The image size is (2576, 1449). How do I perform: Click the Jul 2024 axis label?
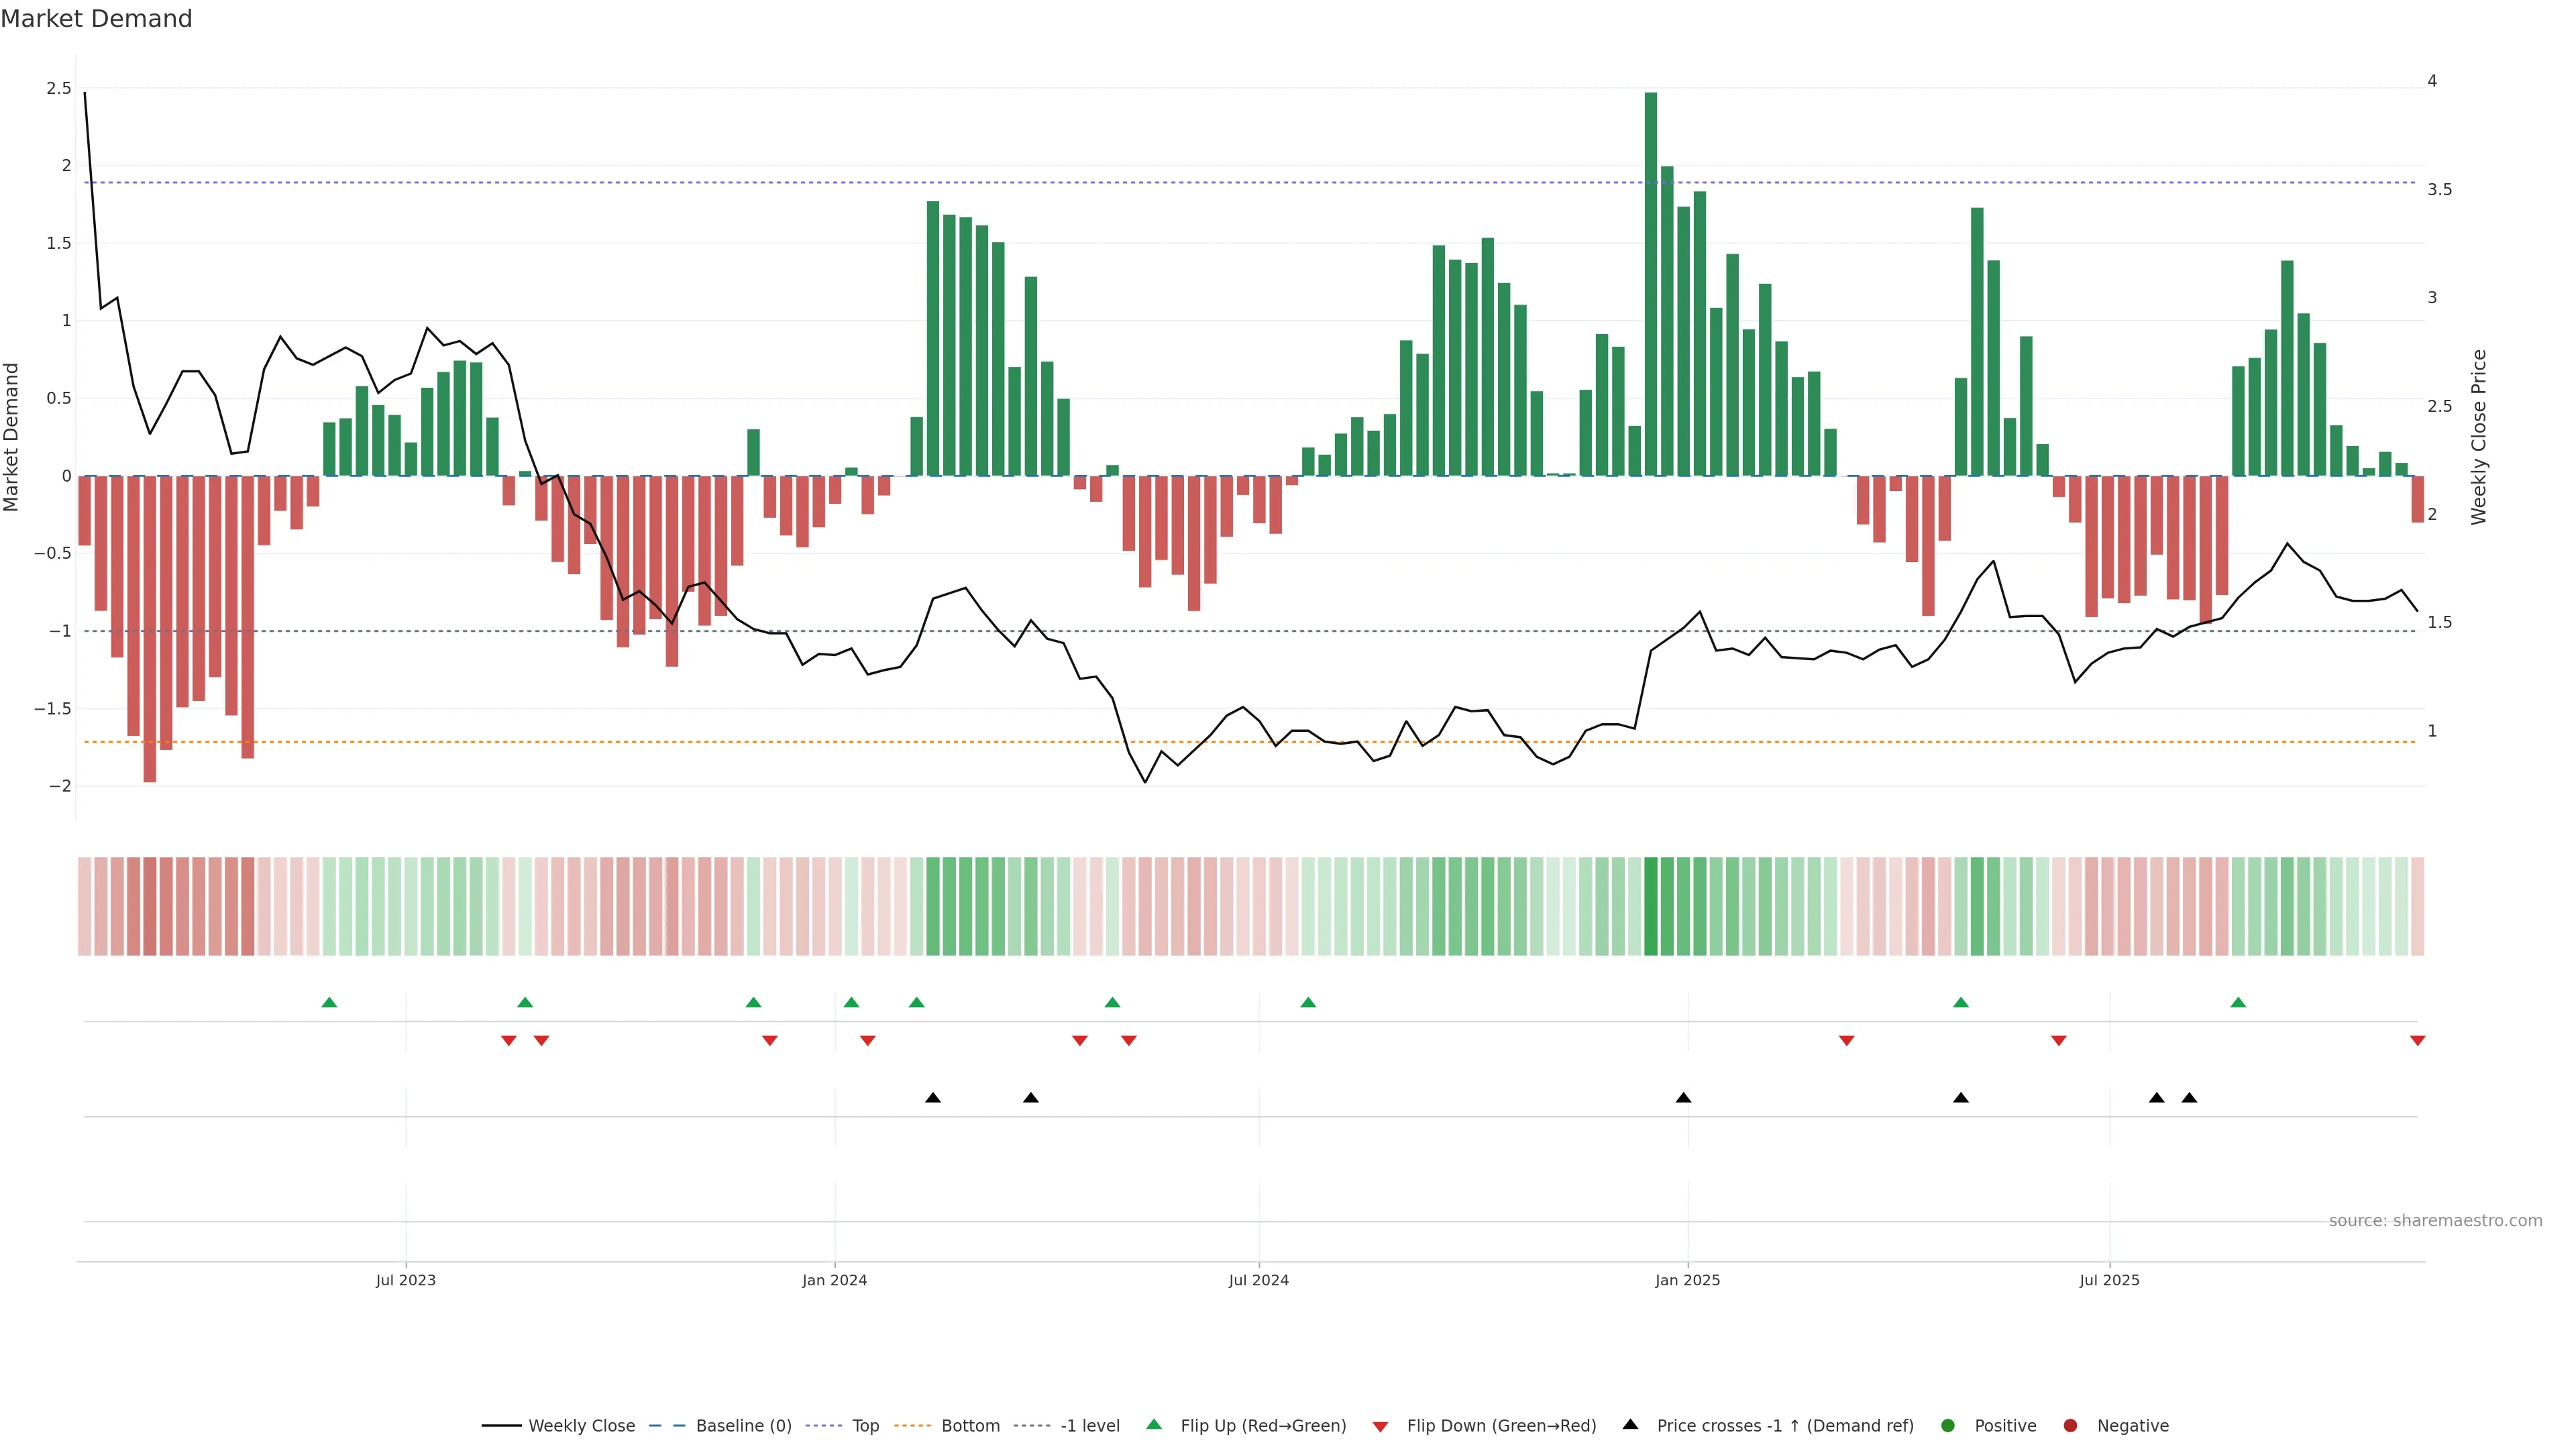[x=1258, y=1280]
